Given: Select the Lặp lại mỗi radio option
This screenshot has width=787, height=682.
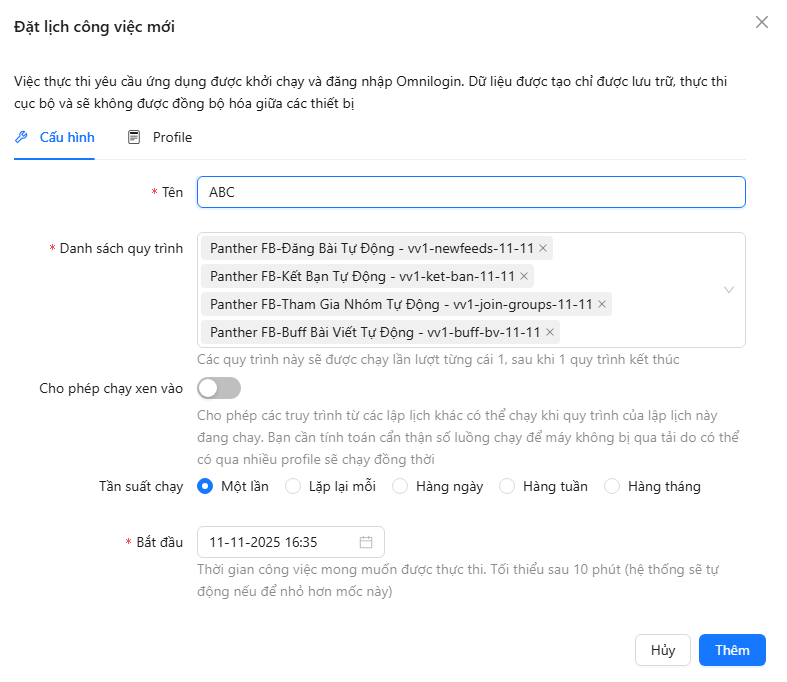Looking at the screenshot, I should 293,486.
